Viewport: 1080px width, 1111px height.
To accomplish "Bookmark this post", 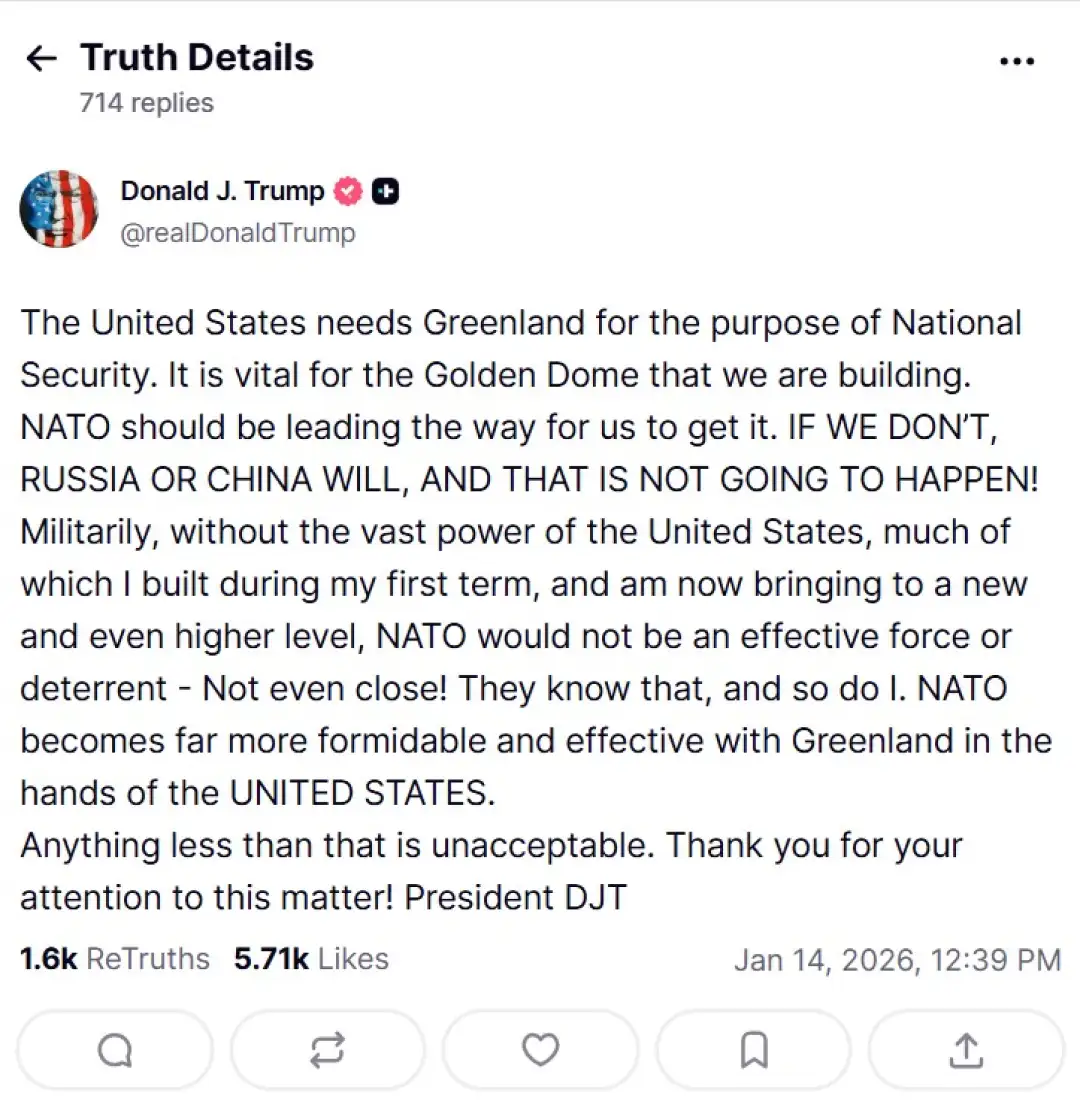I will coord(753,1049).
